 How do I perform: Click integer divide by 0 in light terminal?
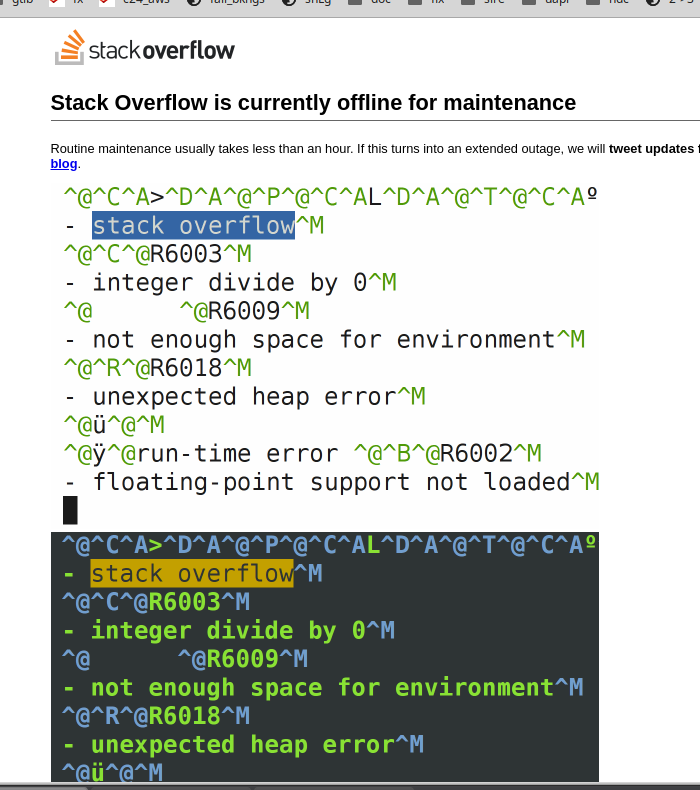coord(231,283)
